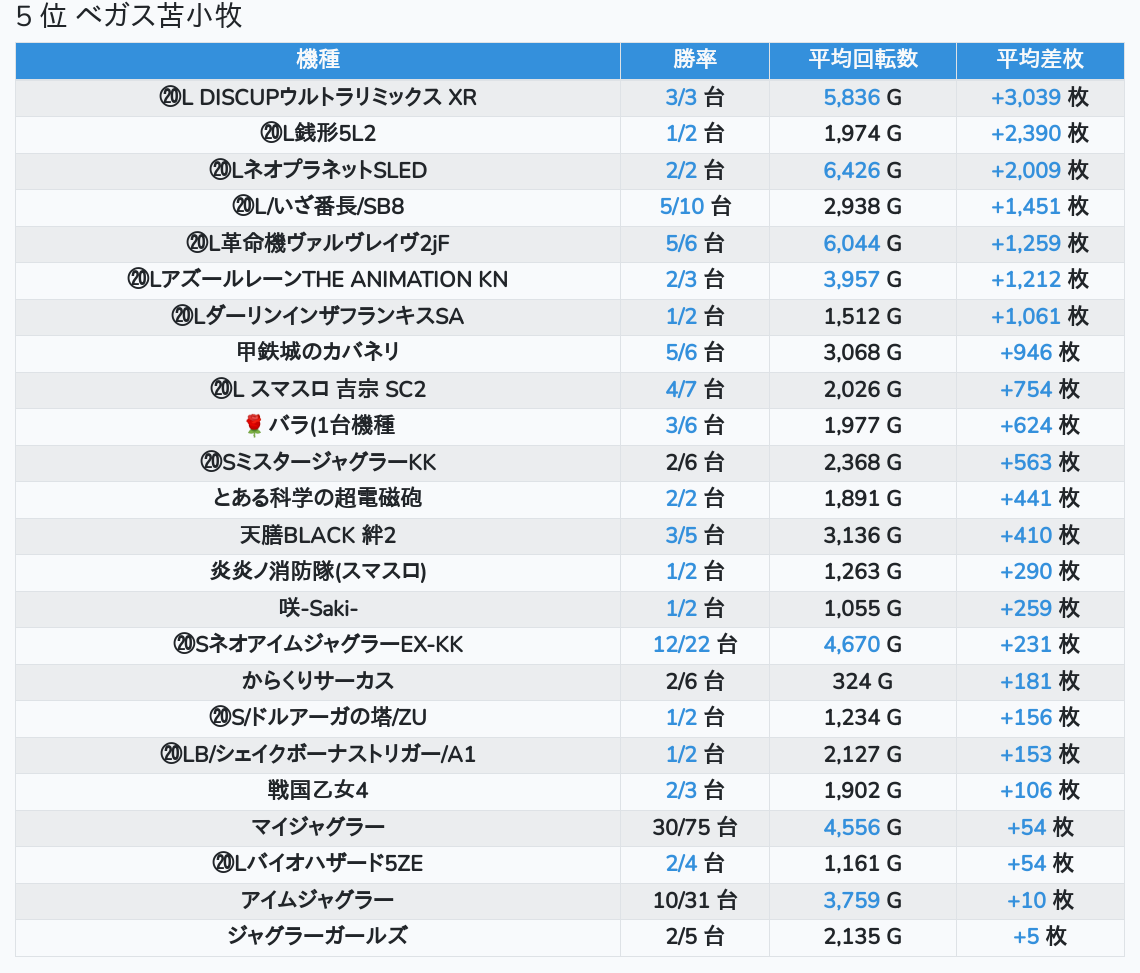Open the マイジャグラー row entry
Viewport: 1140px width, 973px height.
318,827
